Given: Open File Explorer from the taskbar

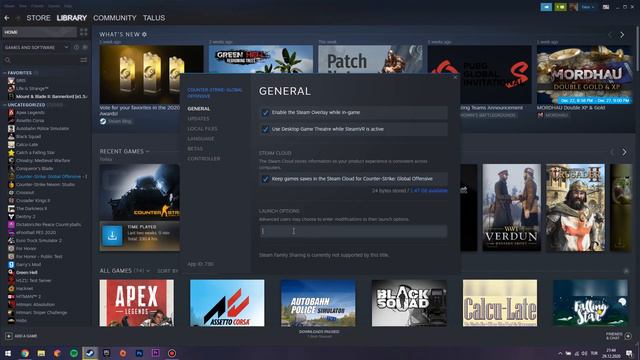Looking at the screenshot, I should (x=41, y=353).
